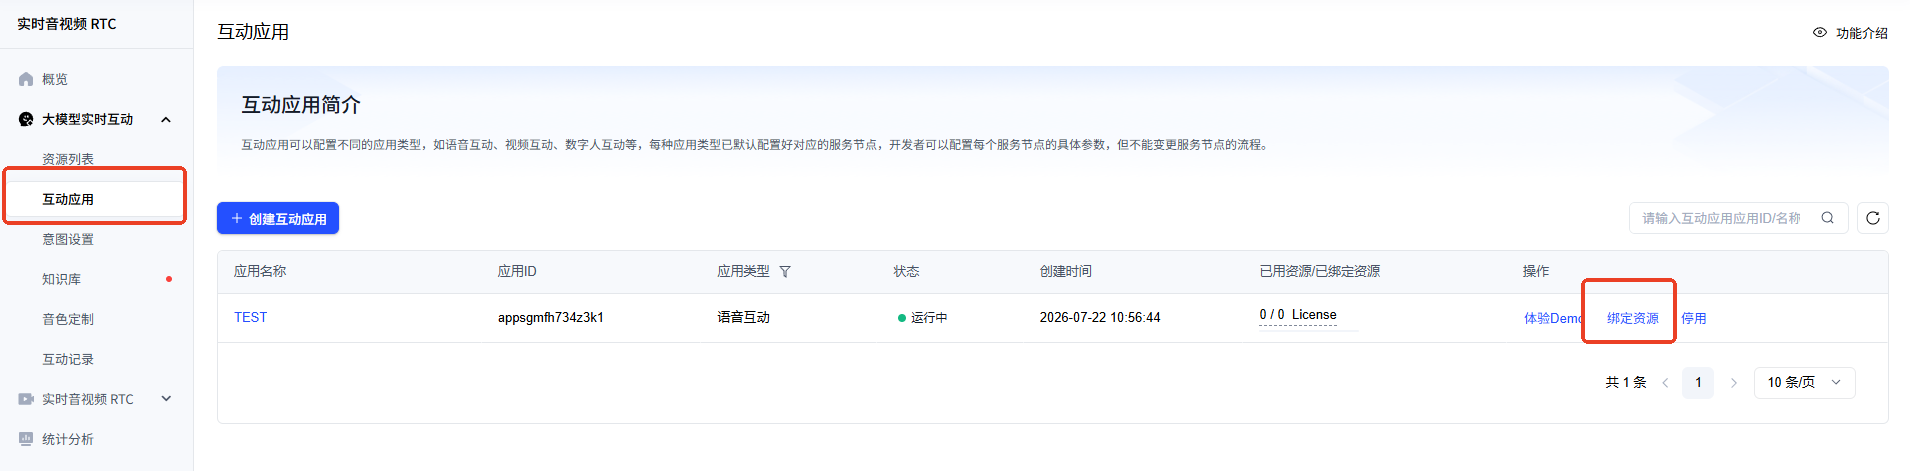
Task: Click the eye icon beside 功能介绍
Action: pos(1820,33)
